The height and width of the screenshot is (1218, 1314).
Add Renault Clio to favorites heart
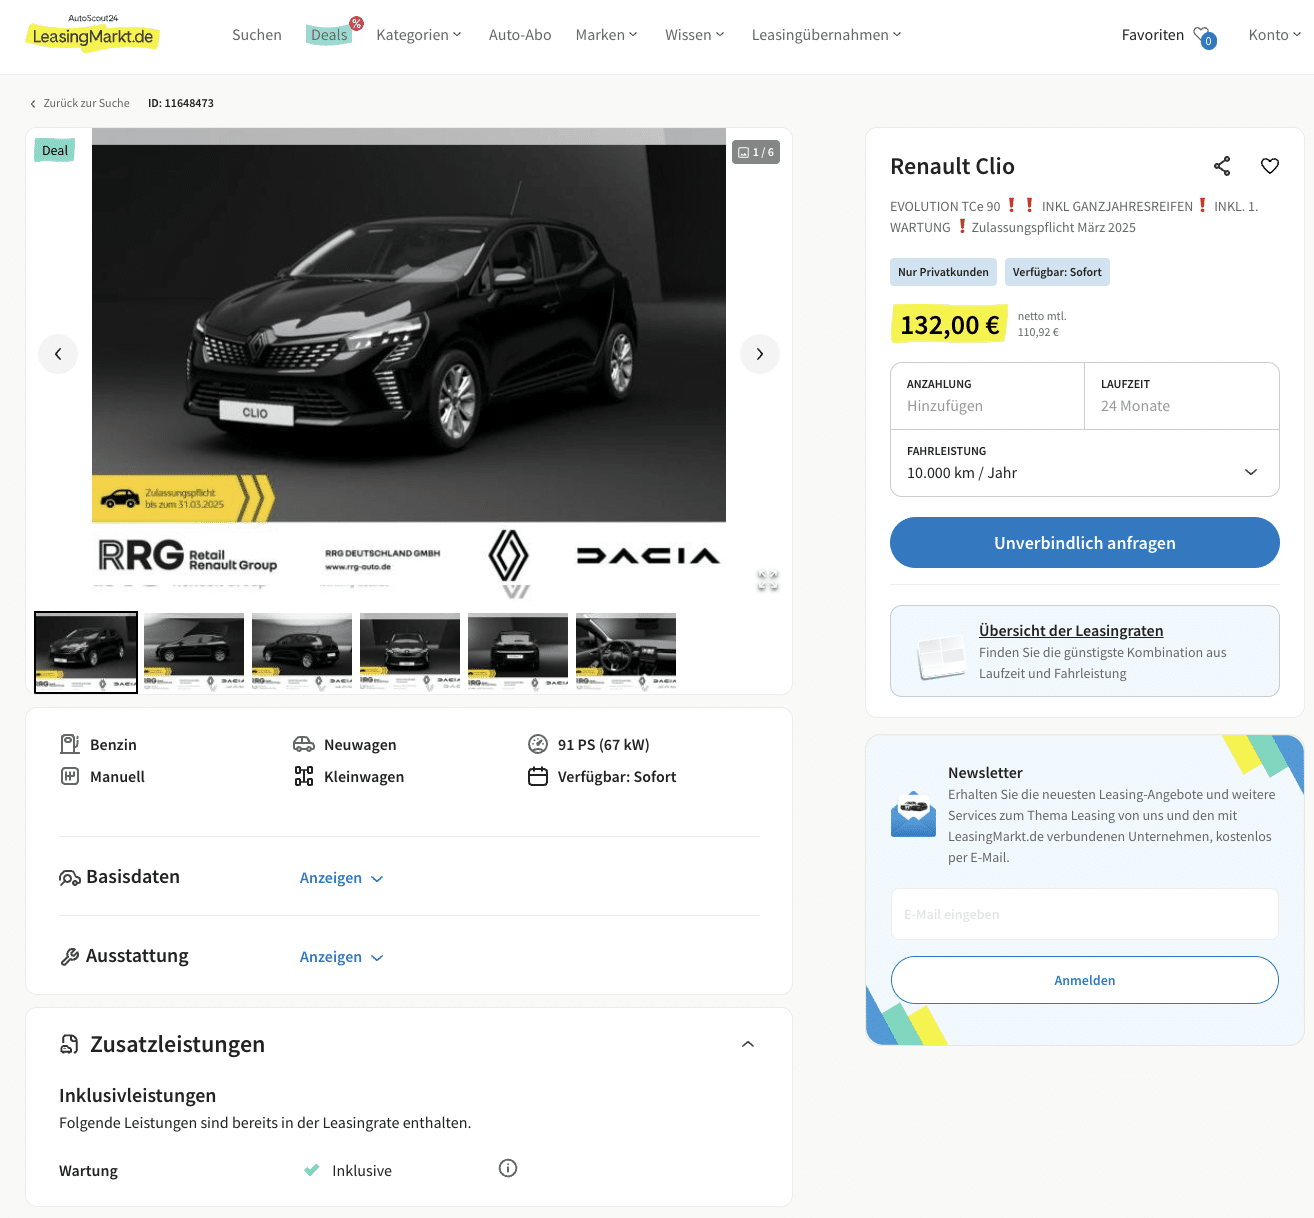[x=1270, y=166]
